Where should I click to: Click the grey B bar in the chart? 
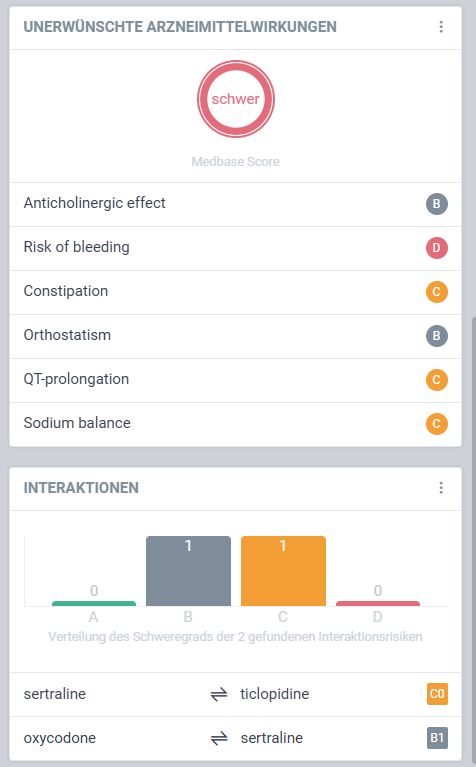tap(188, 571)
